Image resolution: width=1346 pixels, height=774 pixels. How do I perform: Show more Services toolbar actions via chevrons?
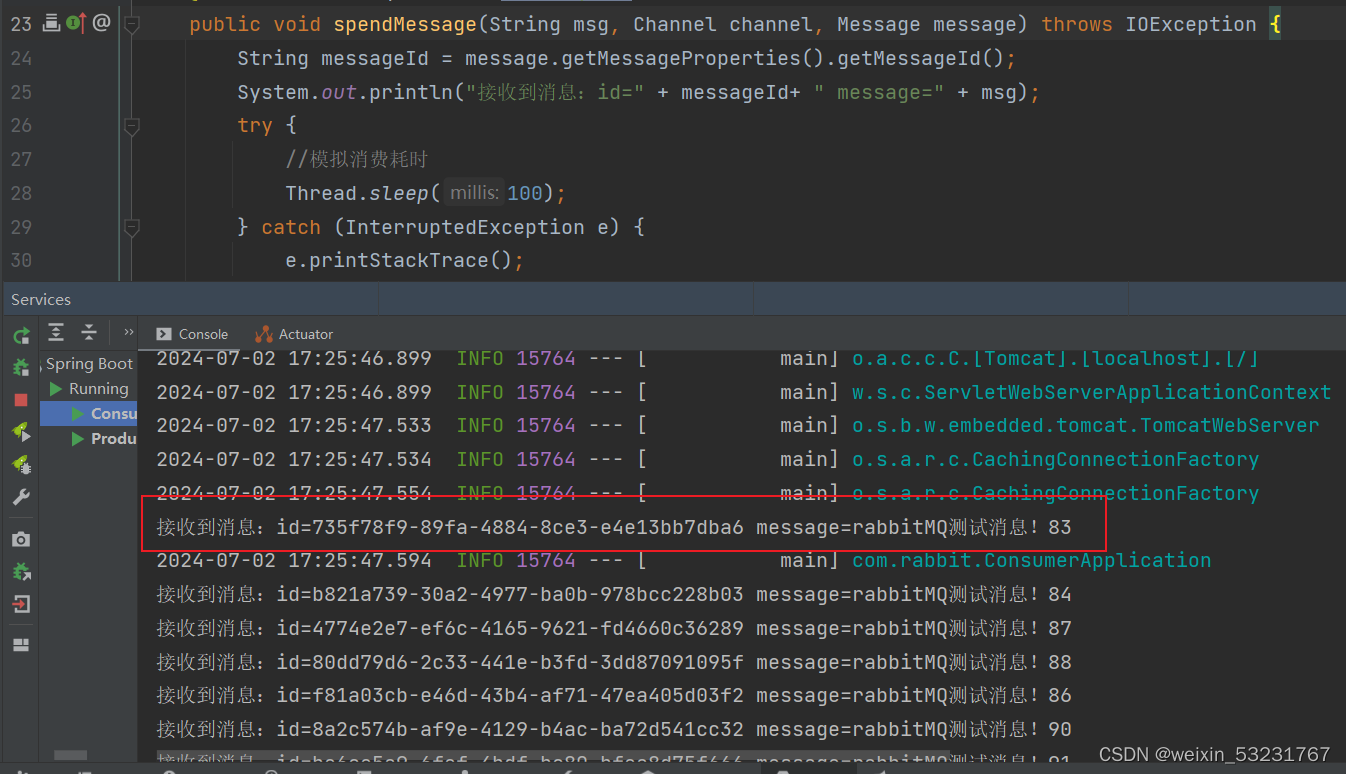pos(128,332)
